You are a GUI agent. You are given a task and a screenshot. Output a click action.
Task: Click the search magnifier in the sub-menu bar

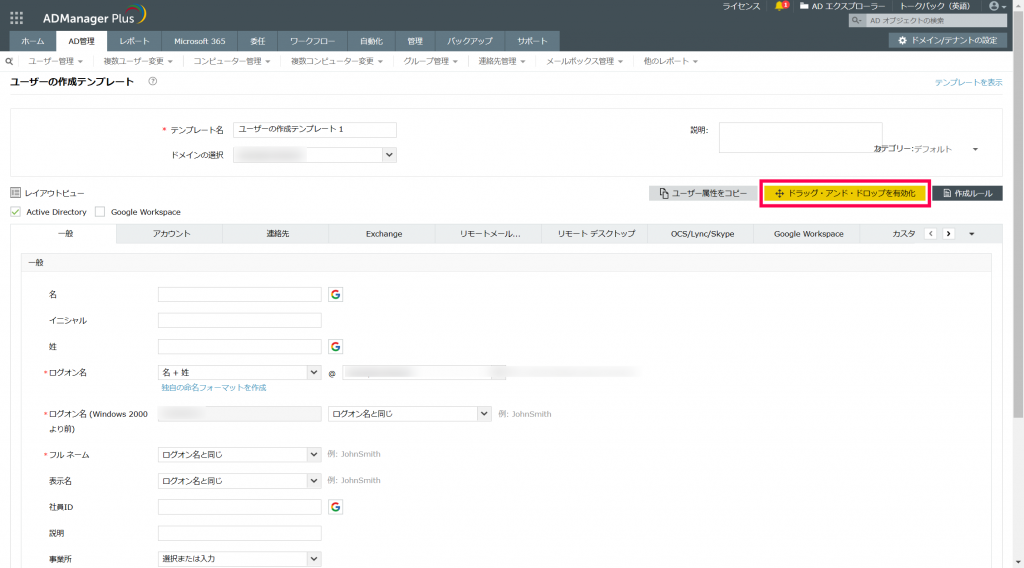coord(9,61)
